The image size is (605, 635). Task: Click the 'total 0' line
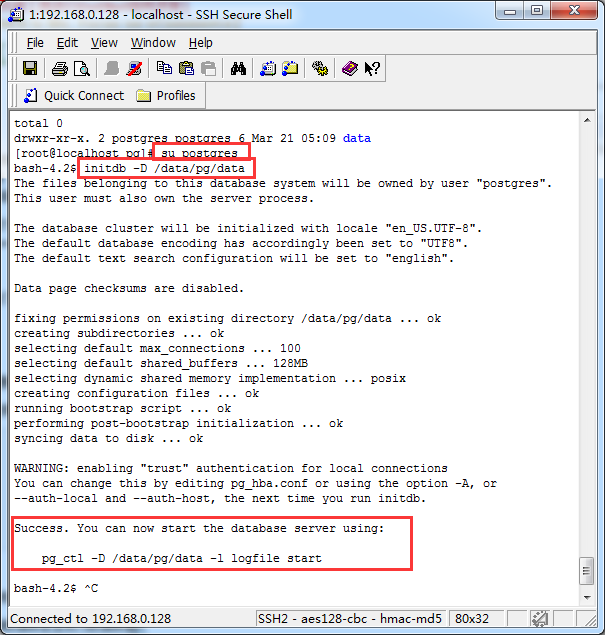pyautogui.click(x=38, y=123)
